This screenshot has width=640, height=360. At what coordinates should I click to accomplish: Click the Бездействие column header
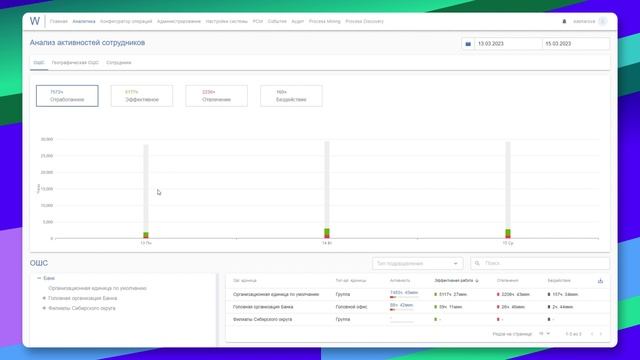coord(559,281)
